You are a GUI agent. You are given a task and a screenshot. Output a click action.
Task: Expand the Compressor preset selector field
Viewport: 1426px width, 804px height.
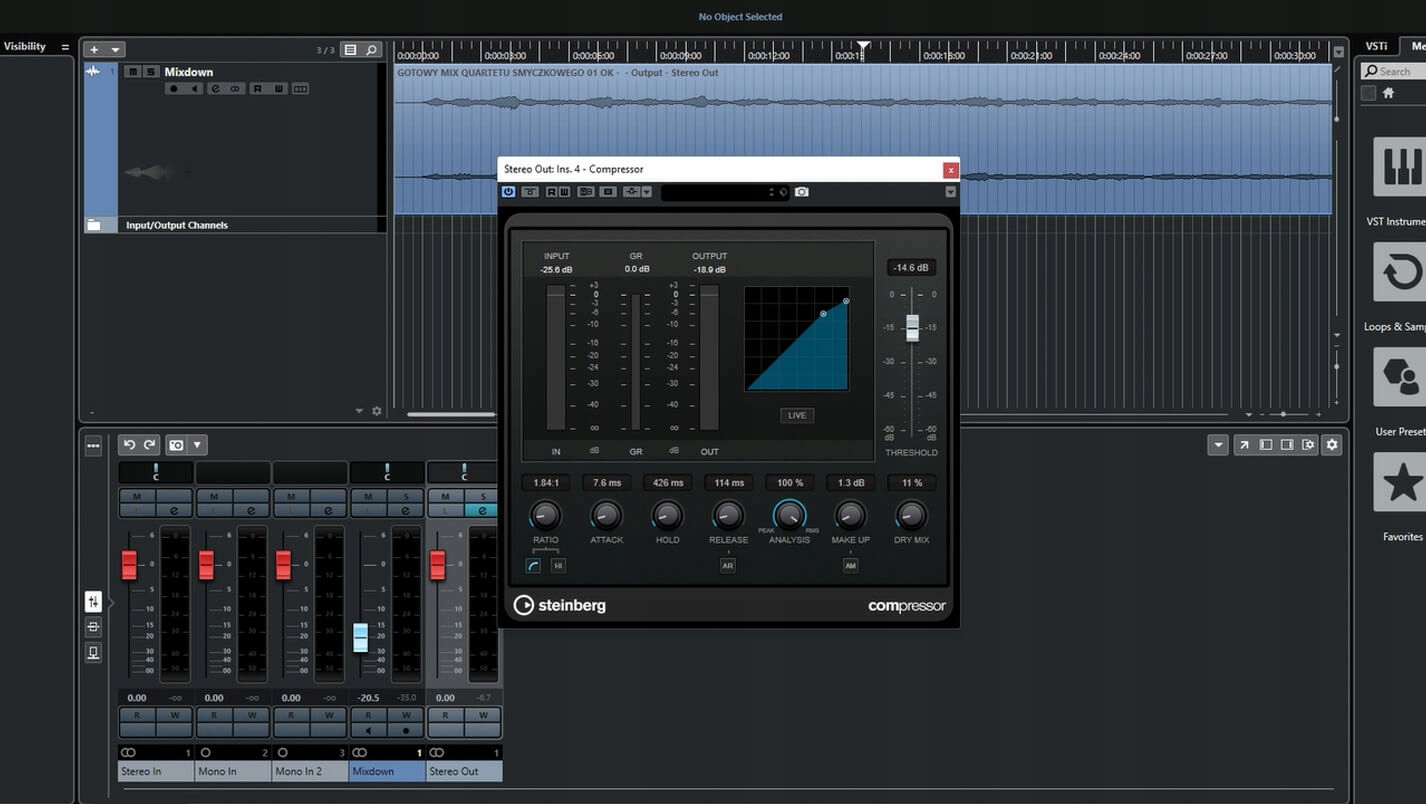tap(717, 192)
